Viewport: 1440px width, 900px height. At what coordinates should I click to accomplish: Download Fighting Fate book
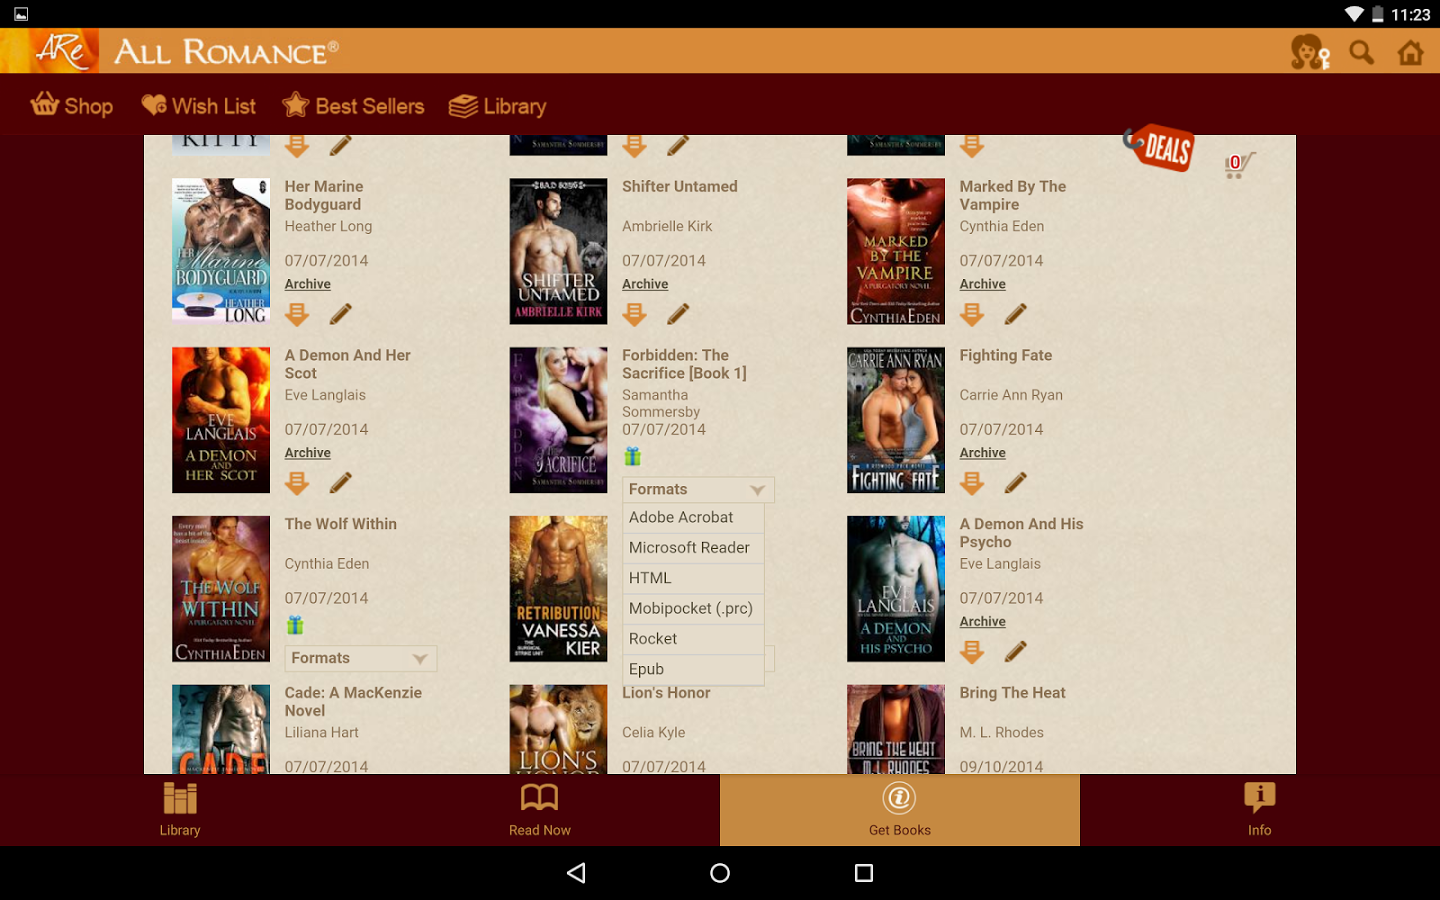click(x=972, y=483)
